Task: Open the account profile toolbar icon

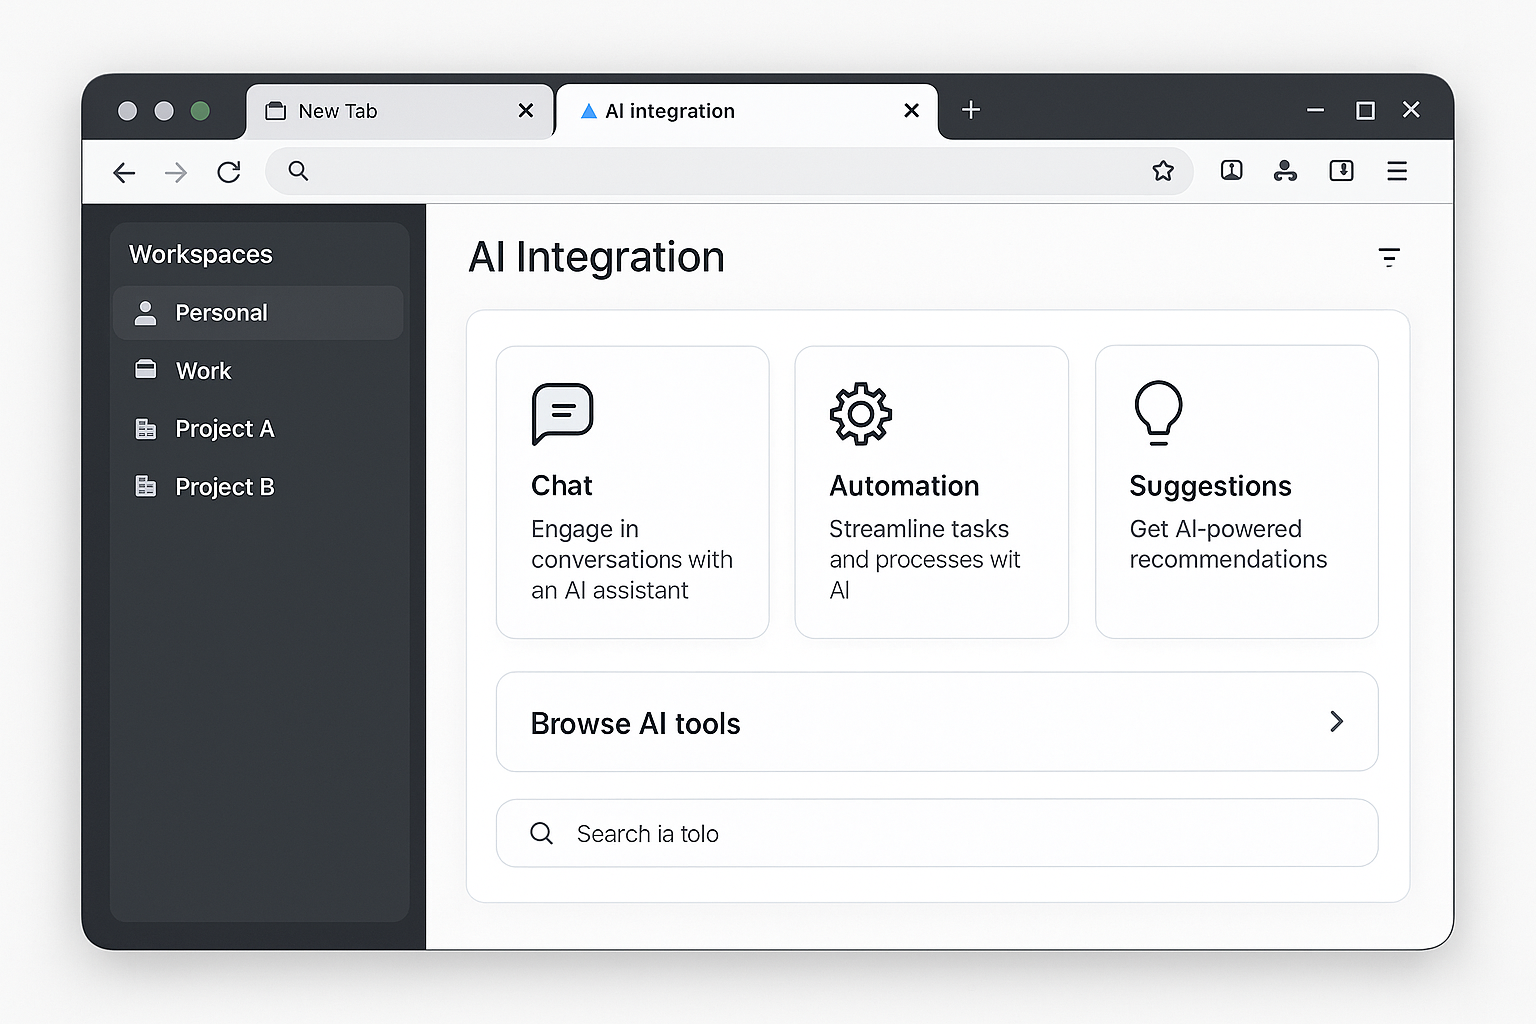Action: [x=1285, y=171]
